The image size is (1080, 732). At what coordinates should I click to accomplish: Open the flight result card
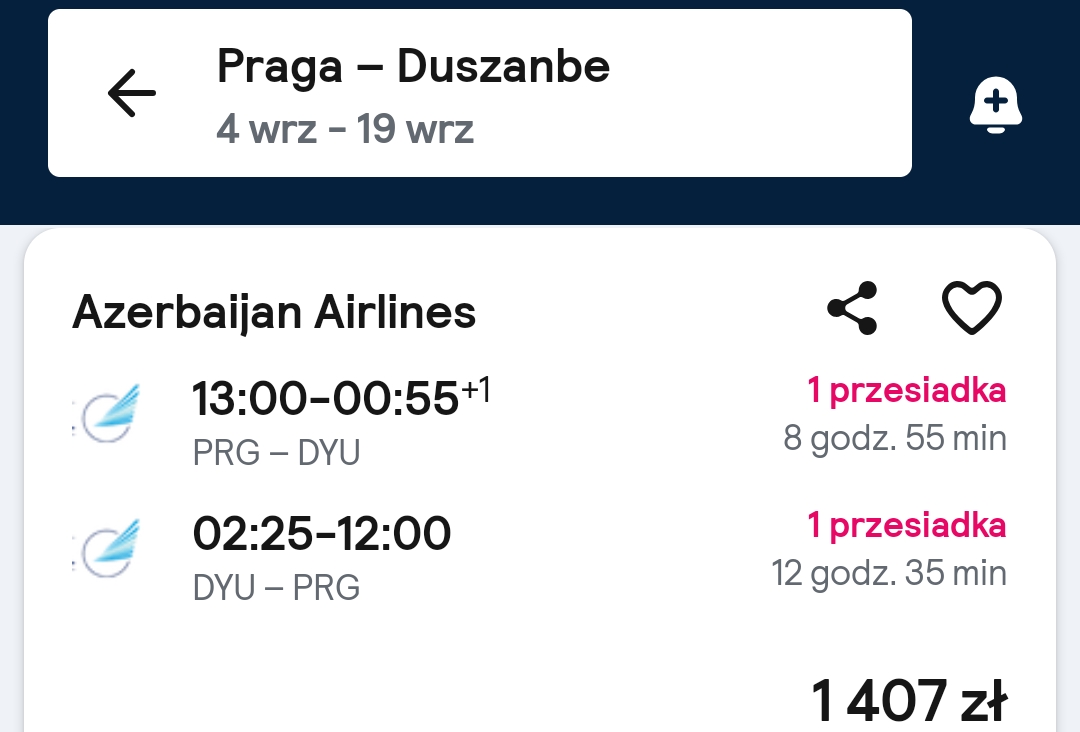[540, 481]
